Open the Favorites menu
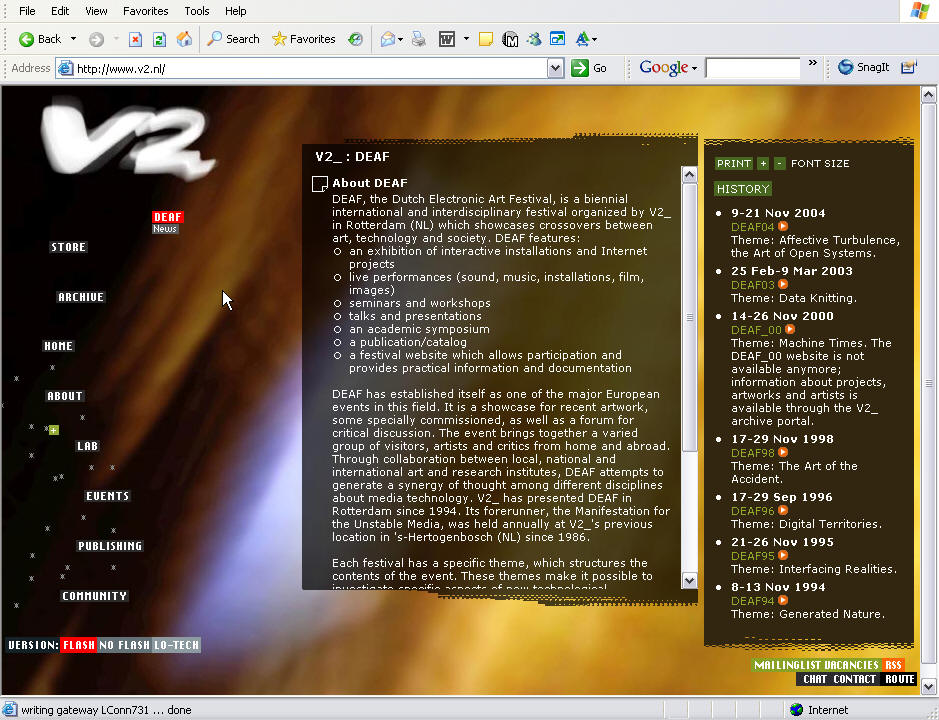Viewport: 939px width, 720px height. (x=146, y=11)
